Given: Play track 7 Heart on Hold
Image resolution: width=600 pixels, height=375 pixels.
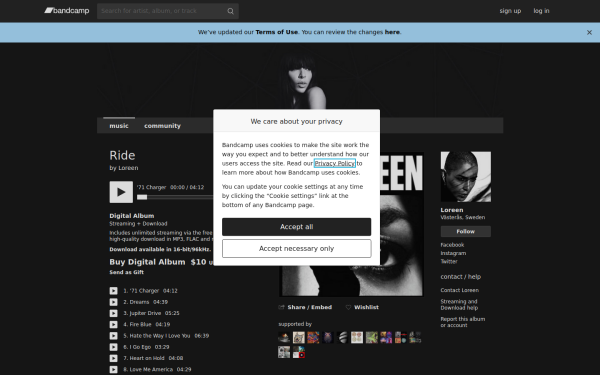Looking at the screenshot, I should (114, 359).
